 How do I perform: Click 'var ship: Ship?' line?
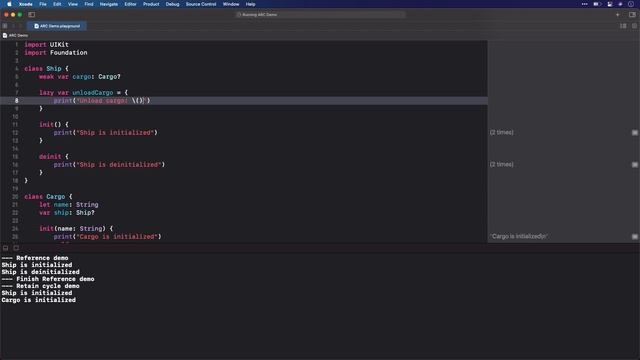tap(67, 213)
